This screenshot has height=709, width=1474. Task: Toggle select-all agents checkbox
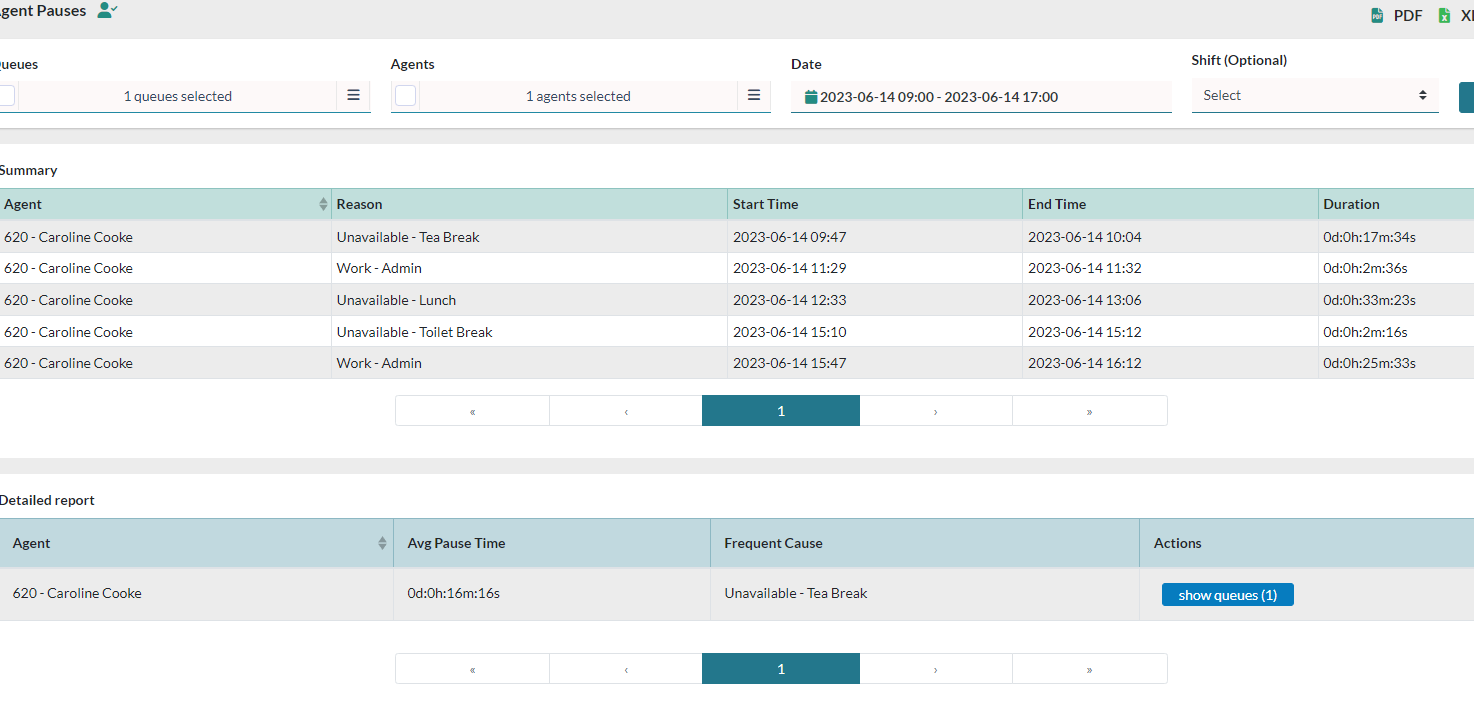(x=406, y=96)
